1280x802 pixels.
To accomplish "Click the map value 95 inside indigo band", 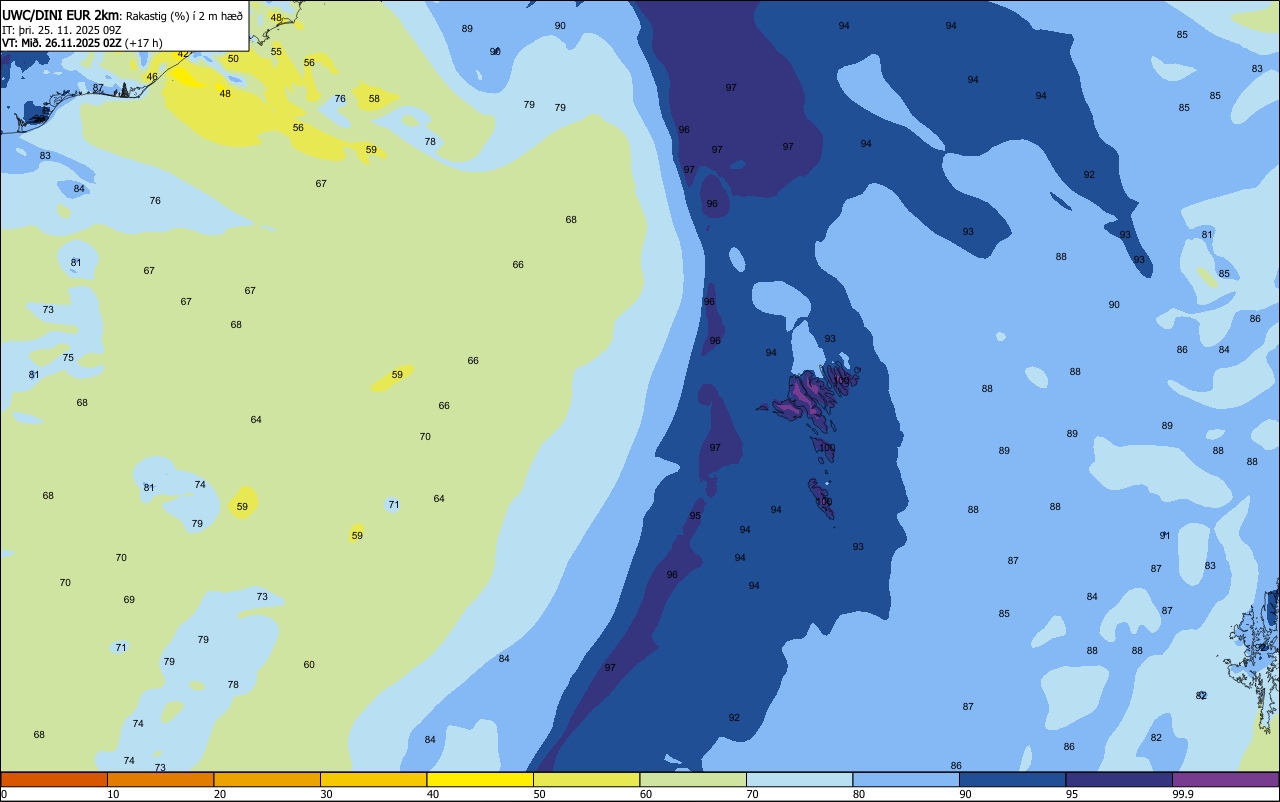I will click(695, 516).
